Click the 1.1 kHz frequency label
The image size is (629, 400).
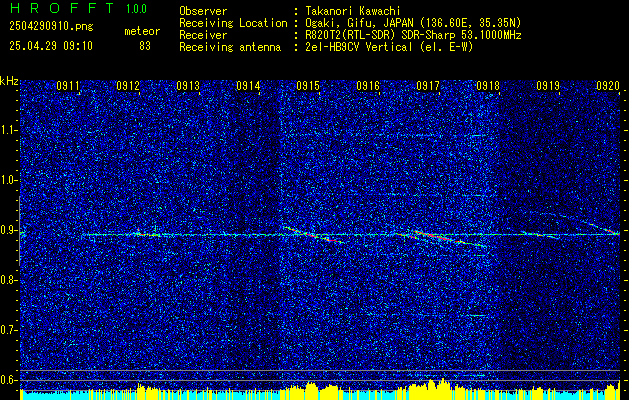[x=7, y=130]
